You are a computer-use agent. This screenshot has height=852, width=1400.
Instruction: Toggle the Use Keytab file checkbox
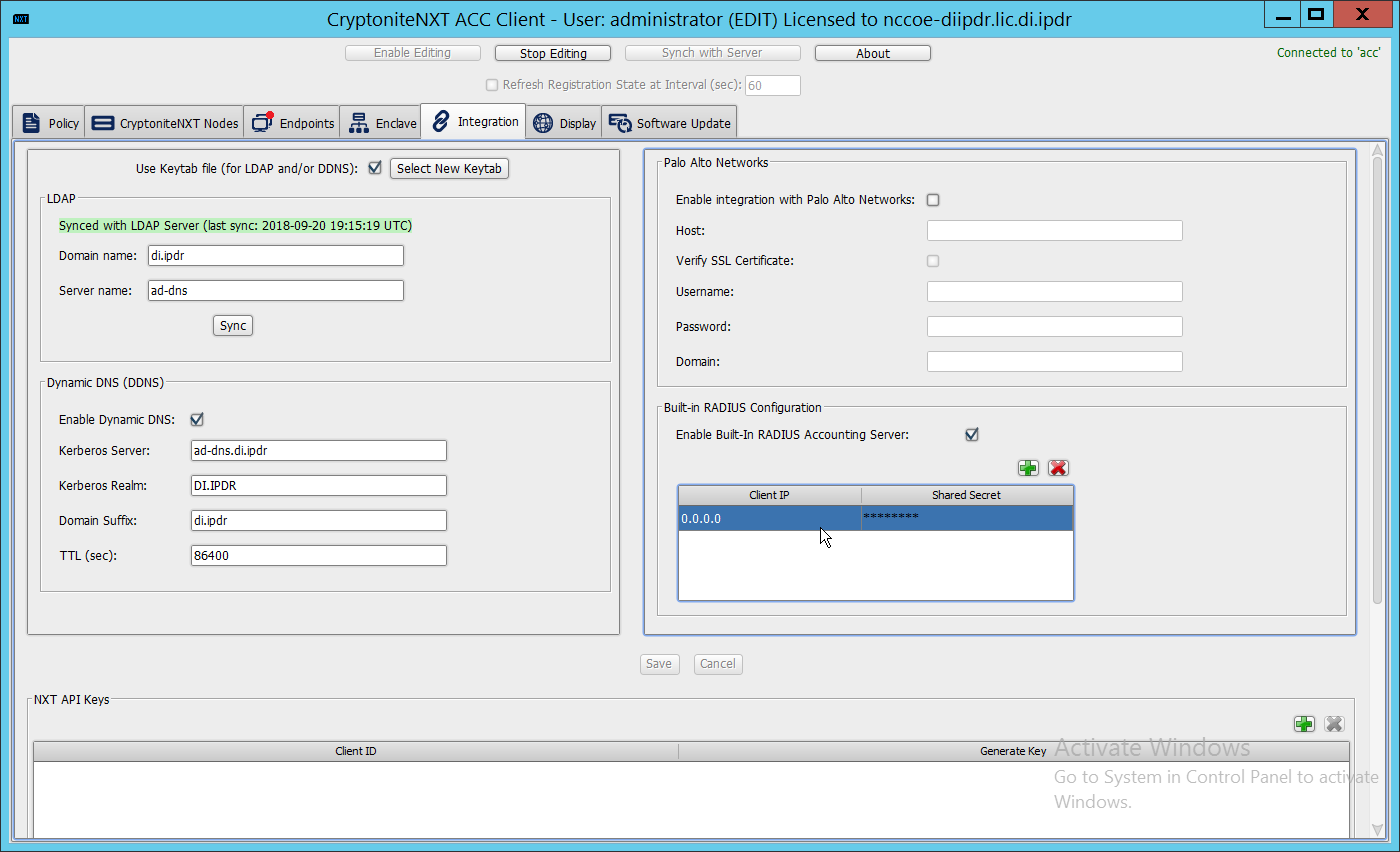(375, 168)
